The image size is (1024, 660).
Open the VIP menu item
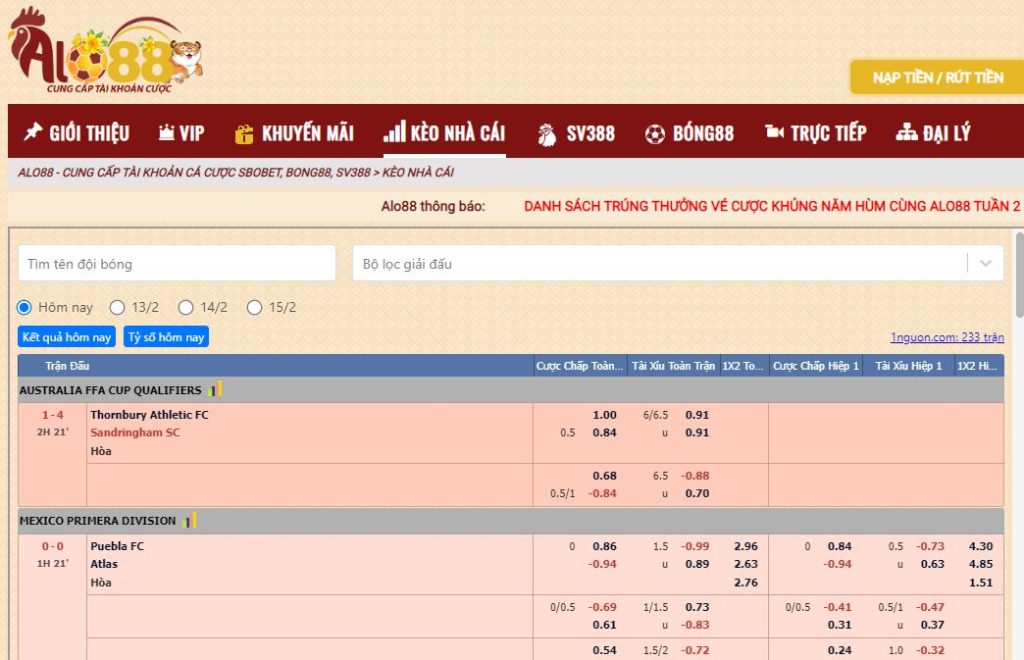[x=182, y=133]
